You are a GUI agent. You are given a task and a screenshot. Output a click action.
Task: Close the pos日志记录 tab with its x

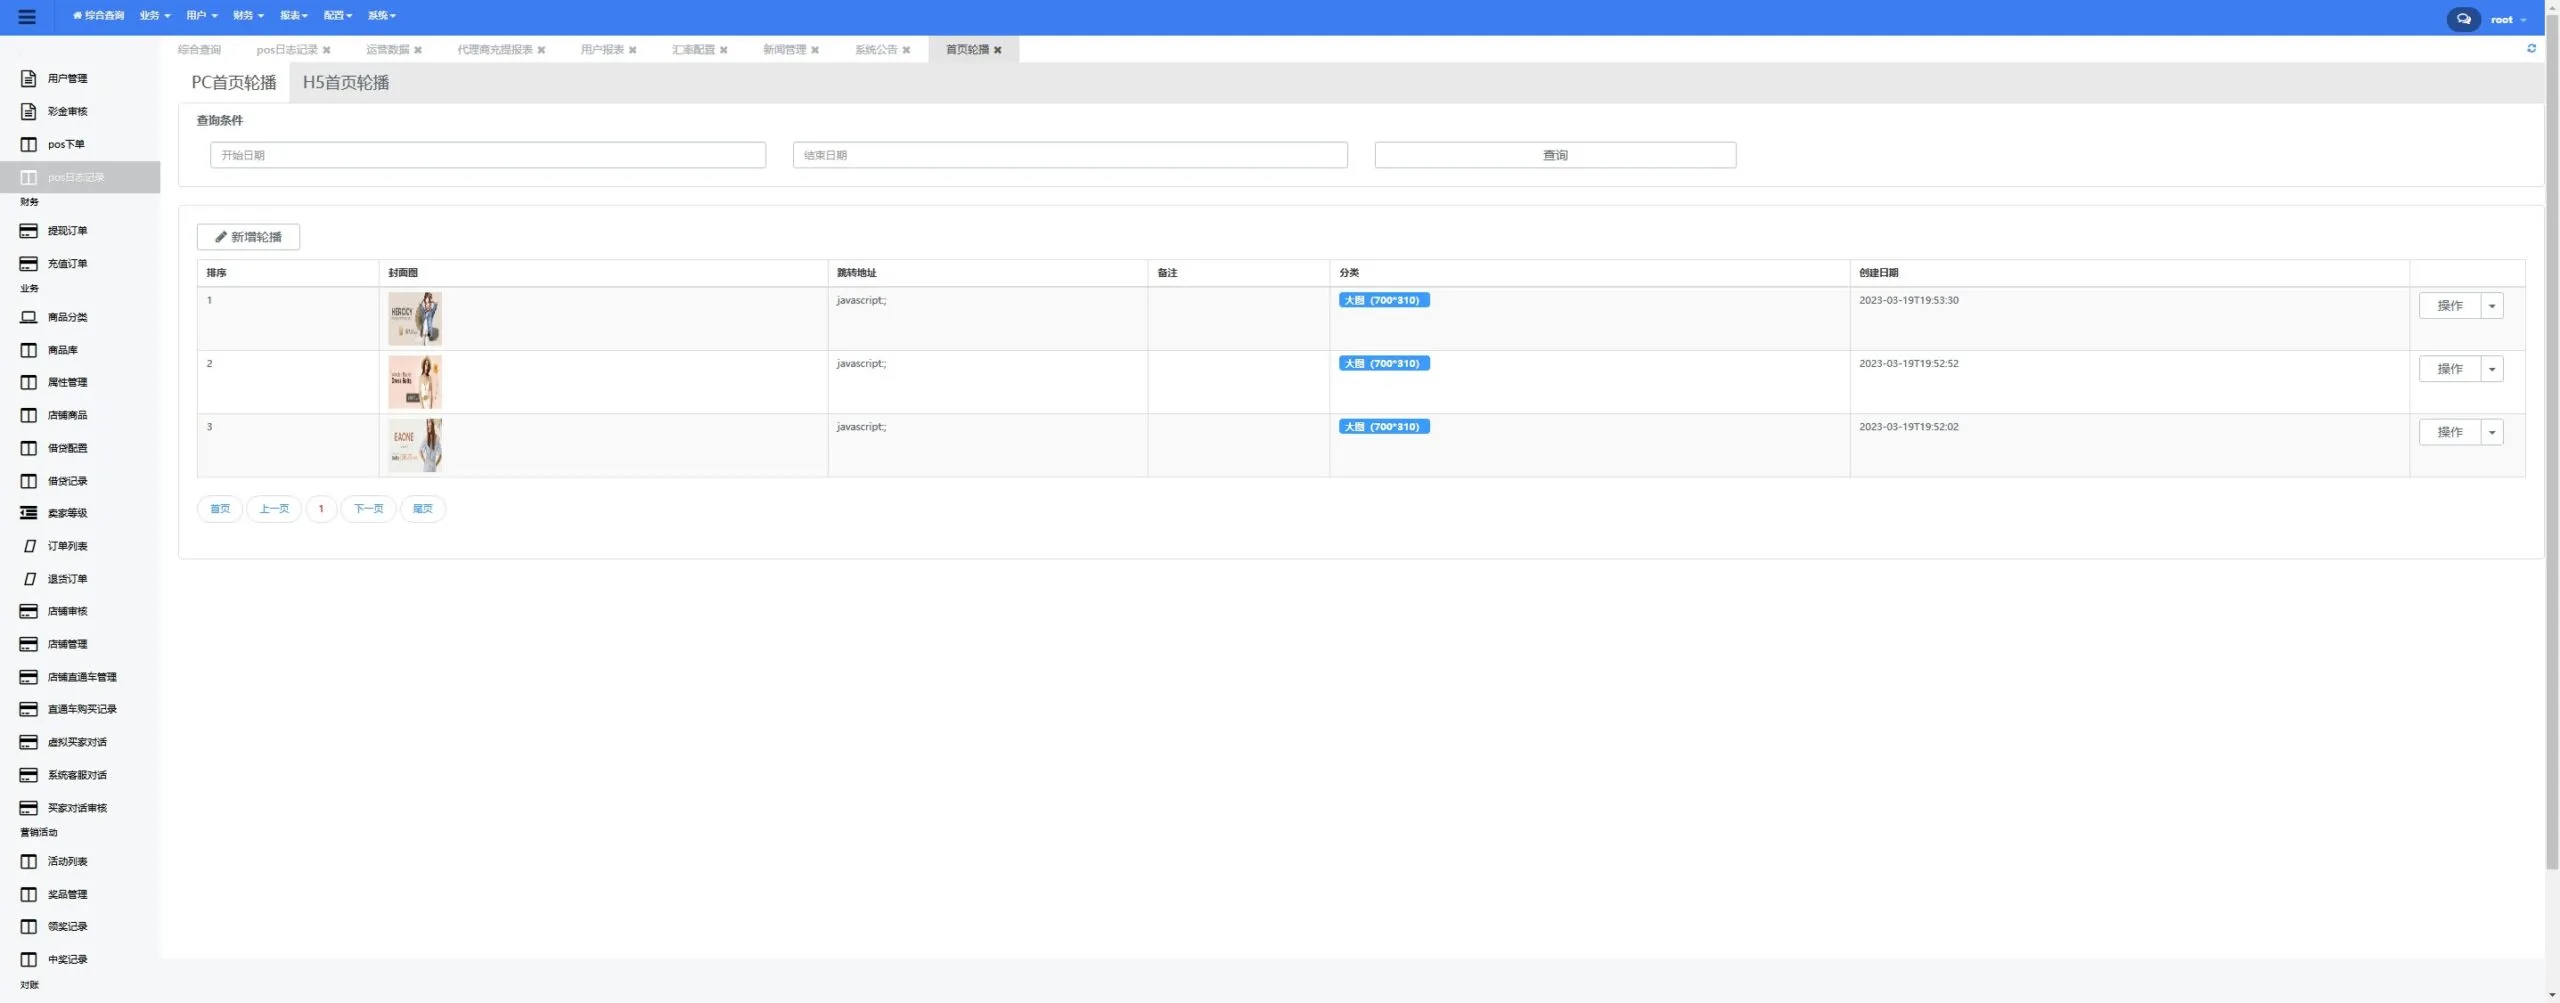click(326, 50)
